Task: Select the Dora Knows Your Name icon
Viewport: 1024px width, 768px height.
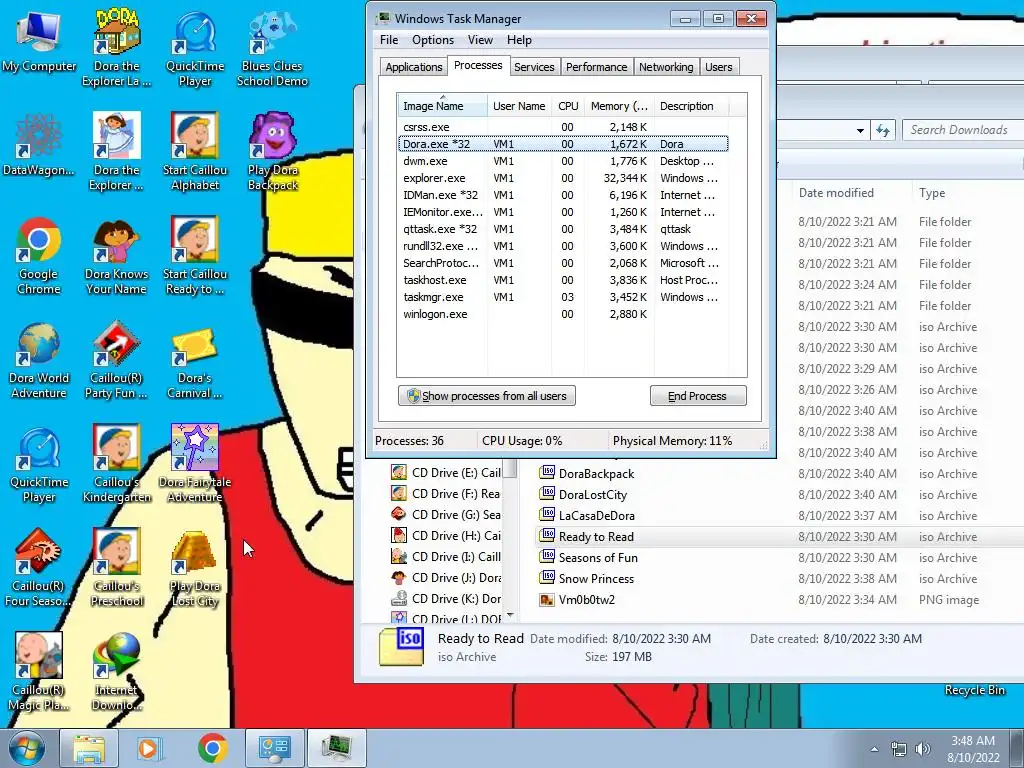Action: [116, 256]
